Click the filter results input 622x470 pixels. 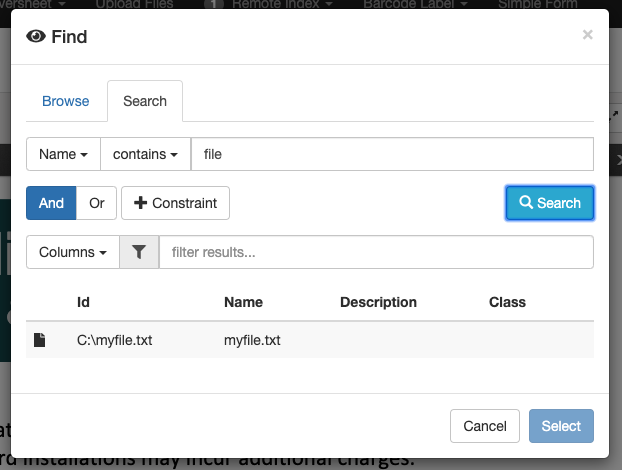(x=376, y=252)
